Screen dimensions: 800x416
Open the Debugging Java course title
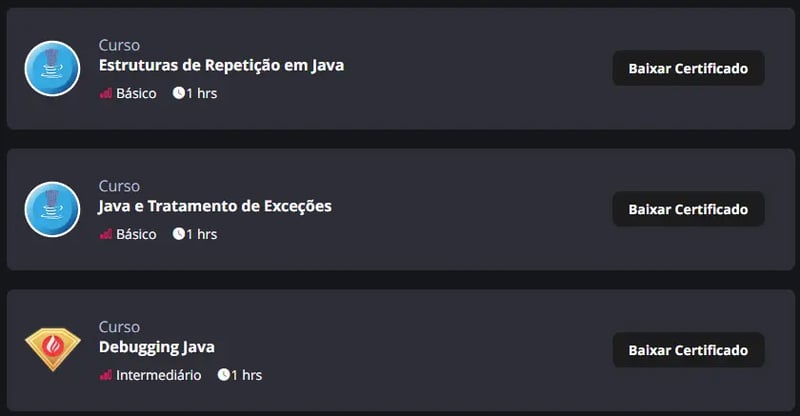click(x=157, y=348)
